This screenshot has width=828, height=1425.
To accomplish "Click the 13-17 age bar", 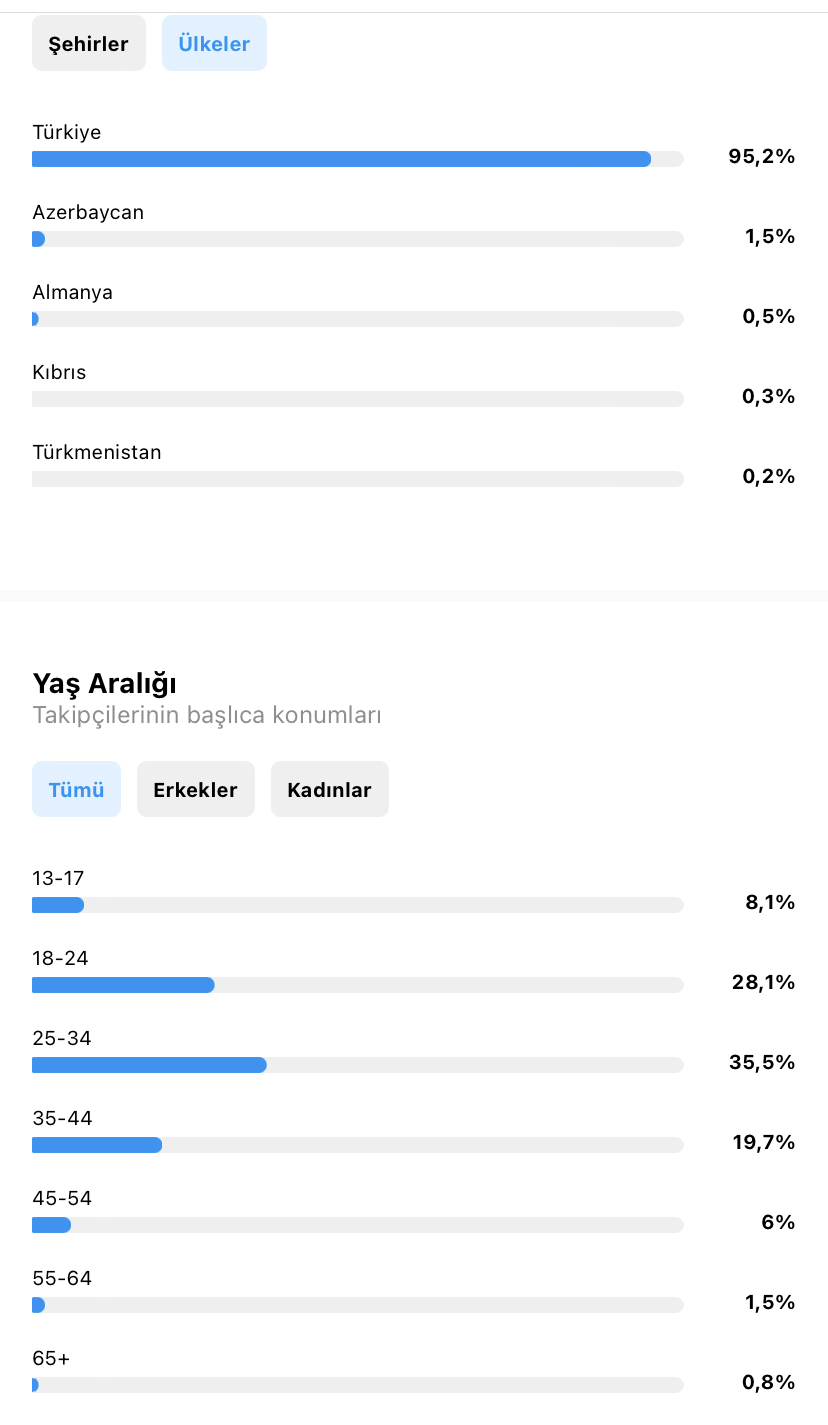I will 358,905.
